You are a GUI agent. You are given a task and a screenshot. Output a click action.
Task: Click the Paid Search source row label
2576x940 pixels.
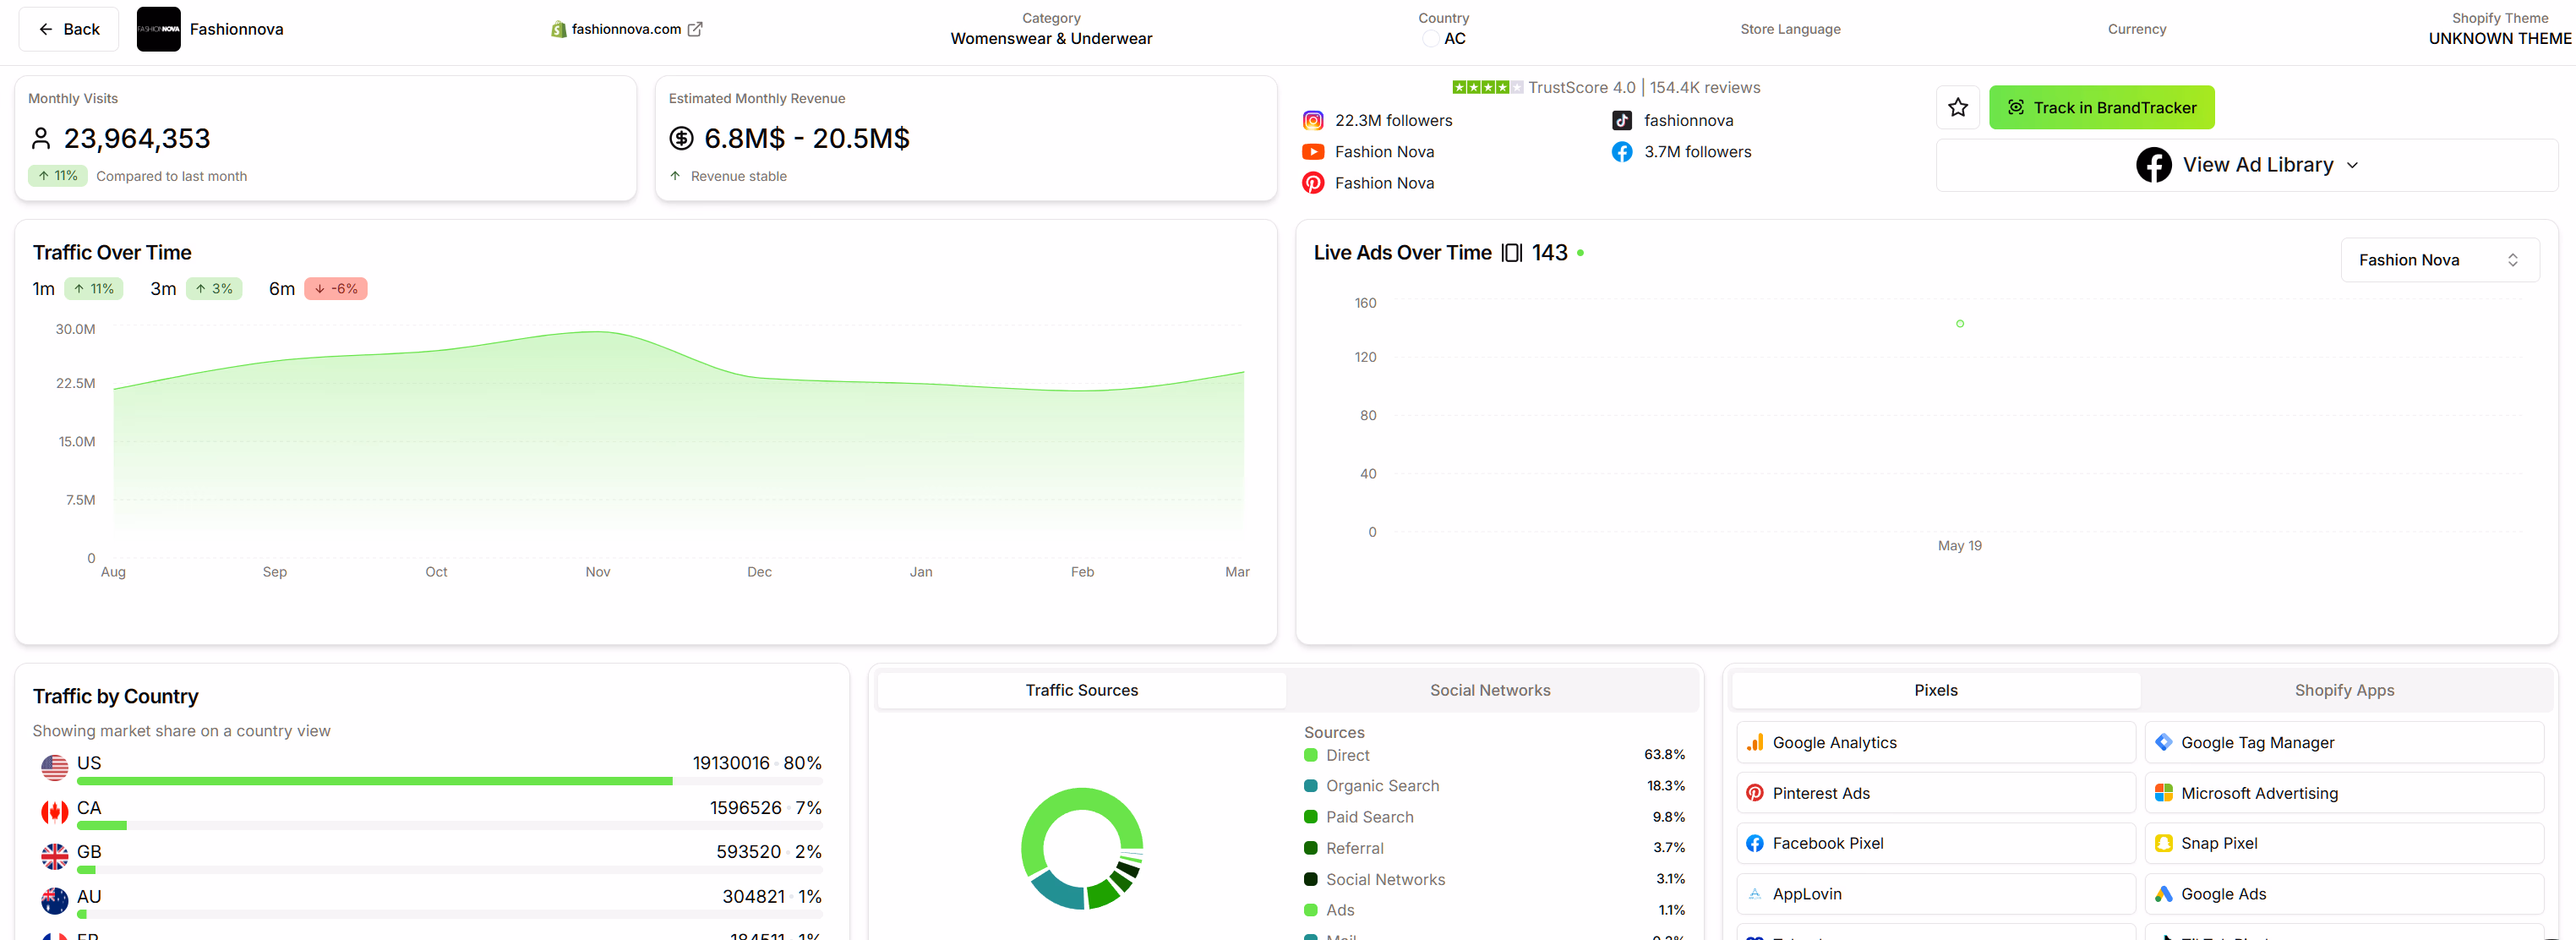(1369, 817)
